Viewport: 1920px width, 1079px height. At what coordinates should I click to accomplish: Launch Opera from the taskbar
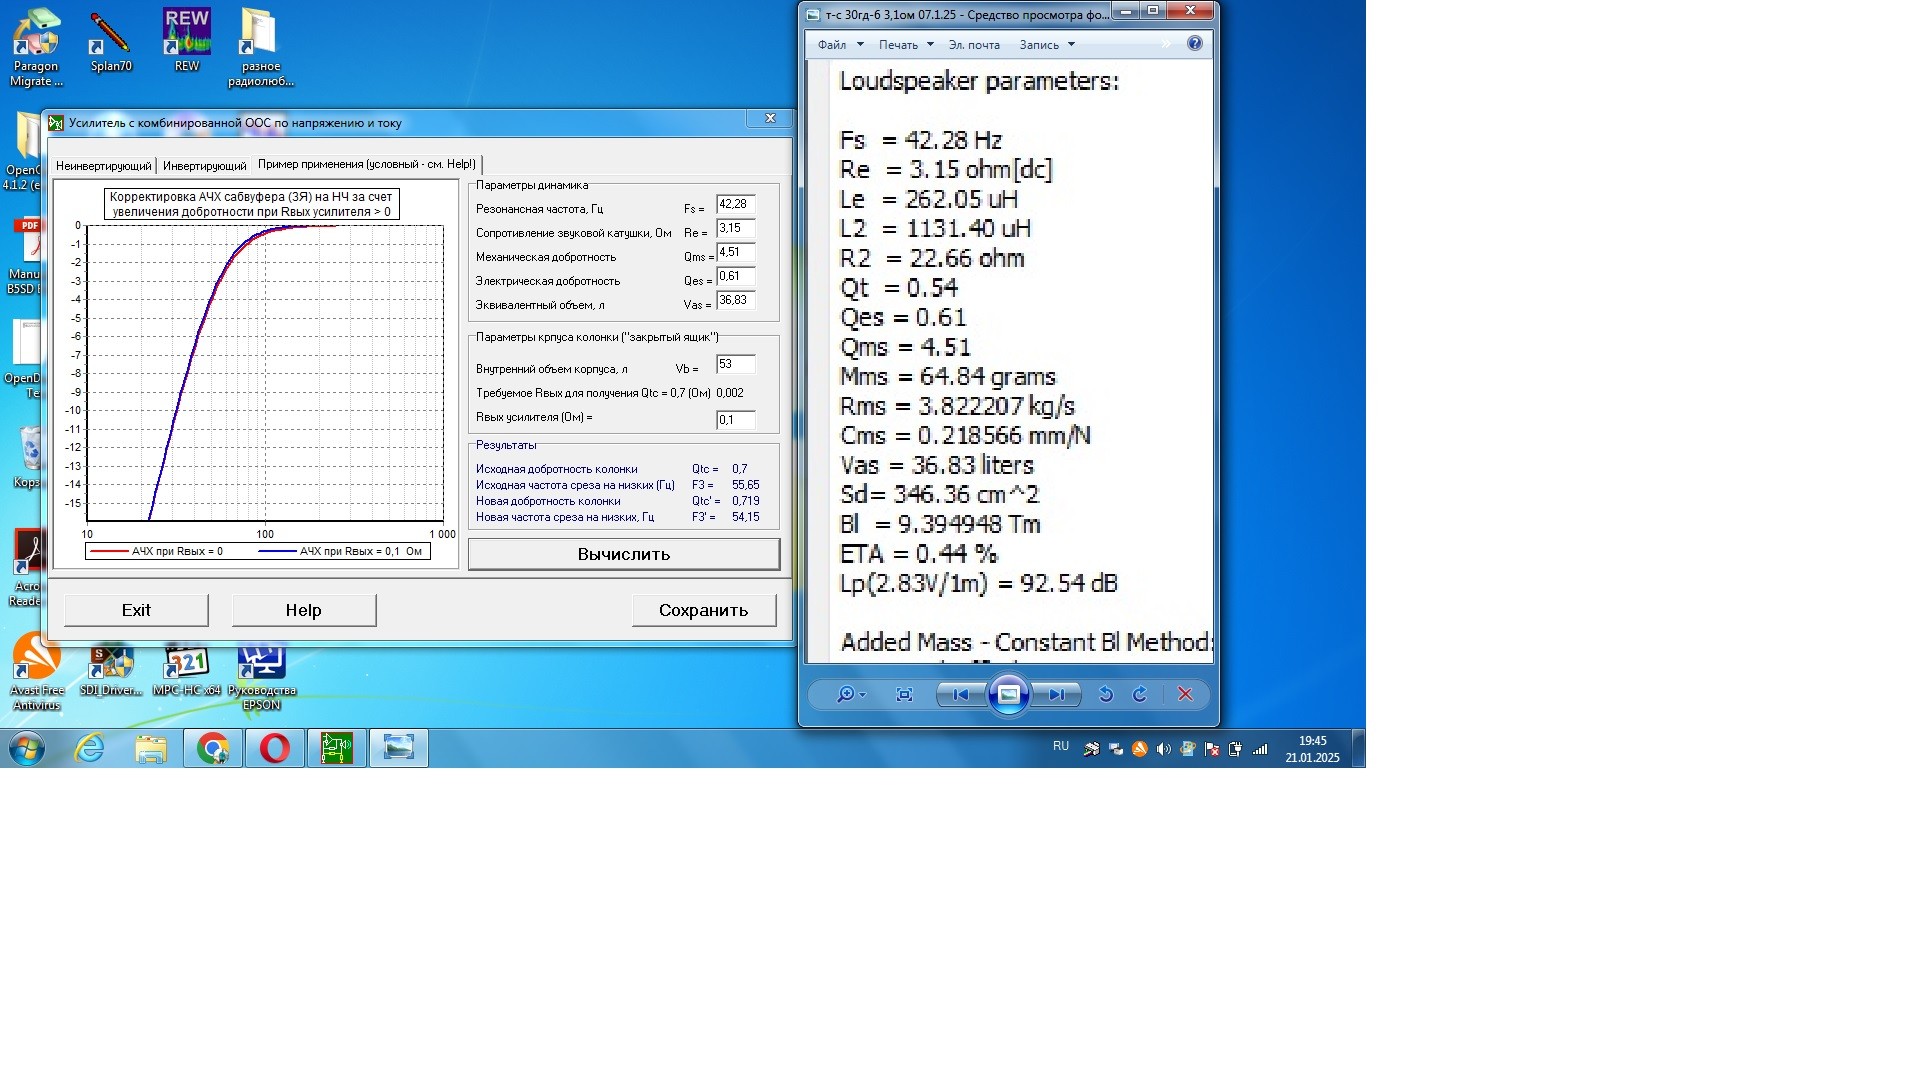point(275,748)
